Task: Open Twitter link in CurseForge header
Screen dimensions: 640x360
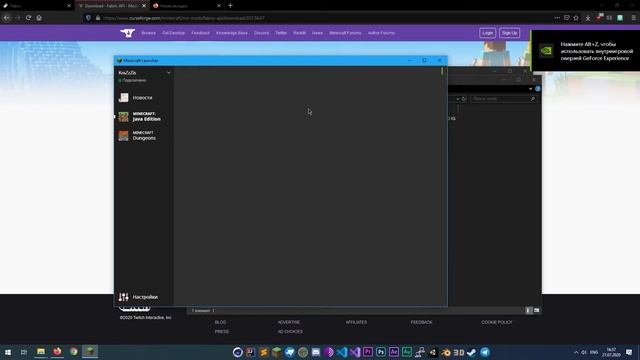Action: tap(281, 33)
